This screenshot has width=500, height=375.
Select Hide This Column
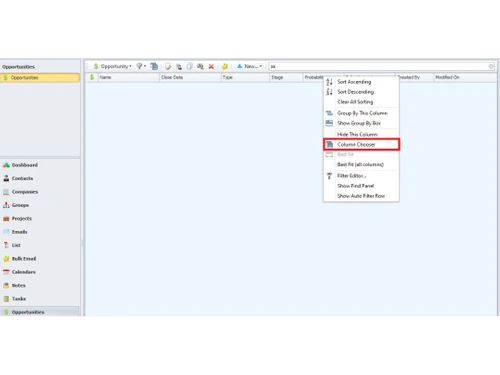coord(361,134)
